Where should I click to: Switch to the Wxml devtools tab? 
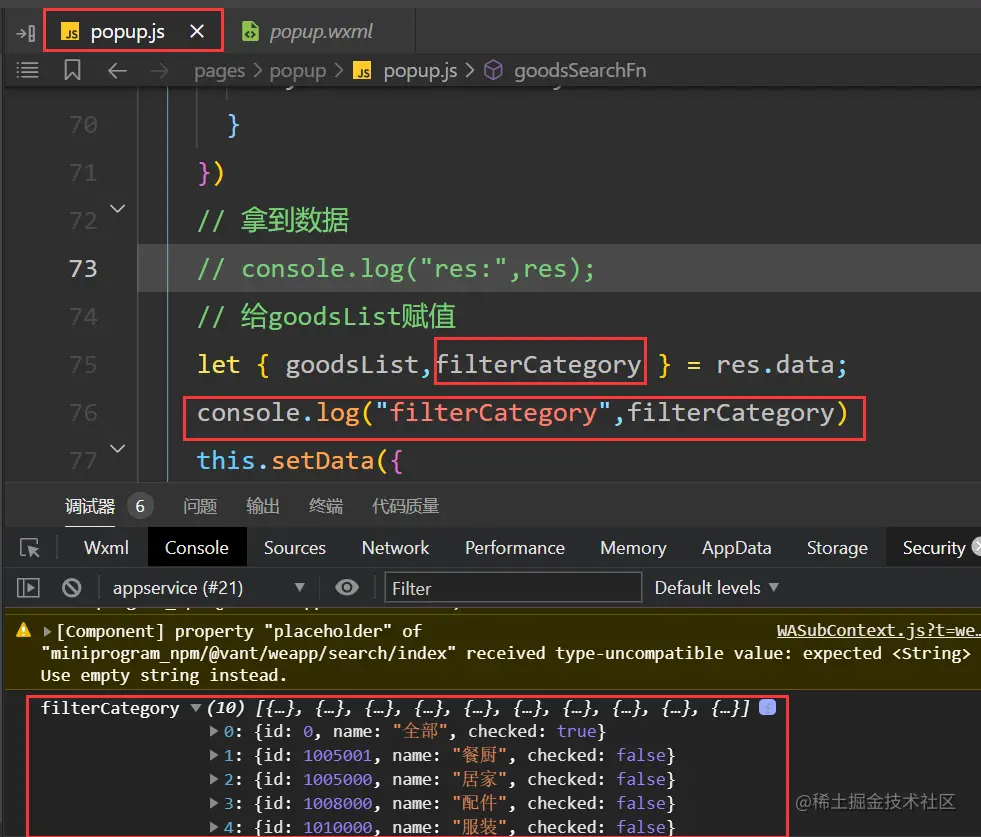106,548
